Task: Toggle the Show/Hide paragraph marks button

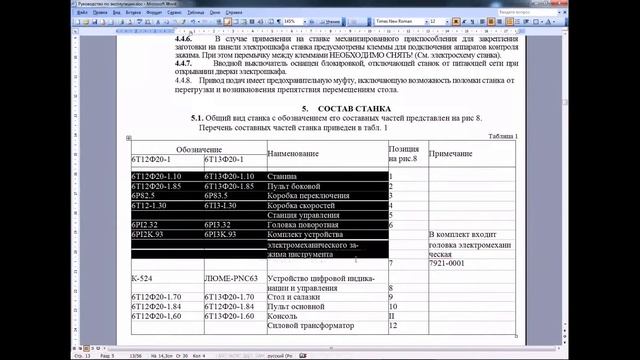Action: (278, 22)
